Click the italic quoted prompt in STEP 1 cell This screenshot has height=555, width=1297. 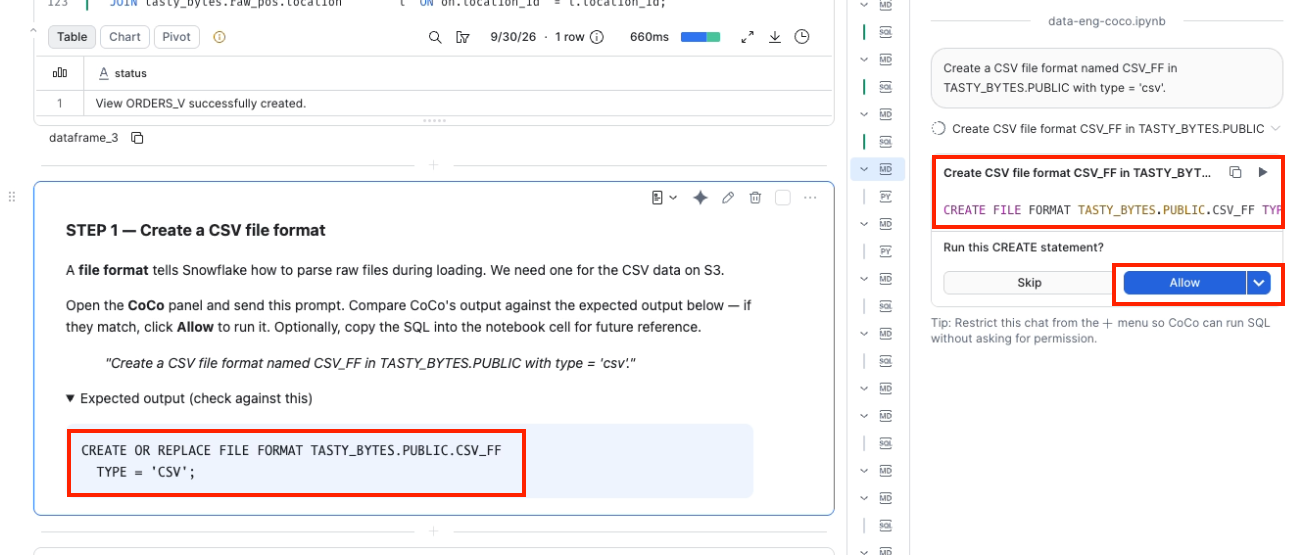pyautogui.click(x=371, y=363)
